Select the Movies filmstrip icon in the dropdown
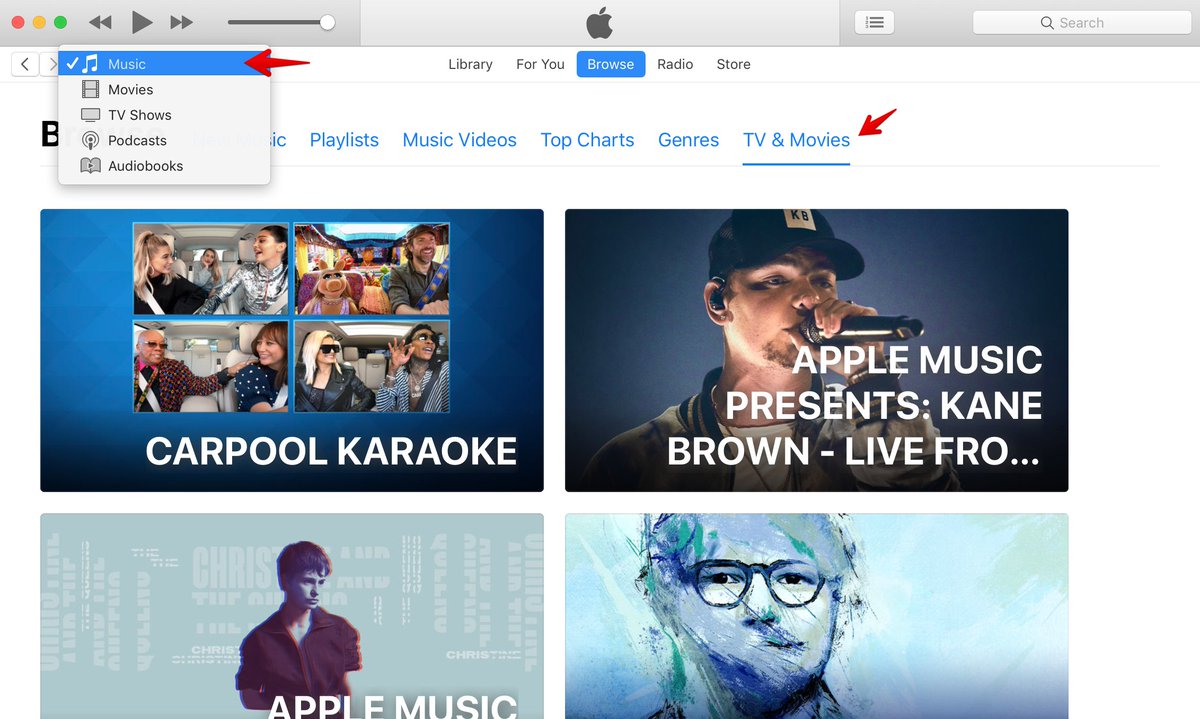The width and height of the screenshot is (1200, 719). pos(90,90)
